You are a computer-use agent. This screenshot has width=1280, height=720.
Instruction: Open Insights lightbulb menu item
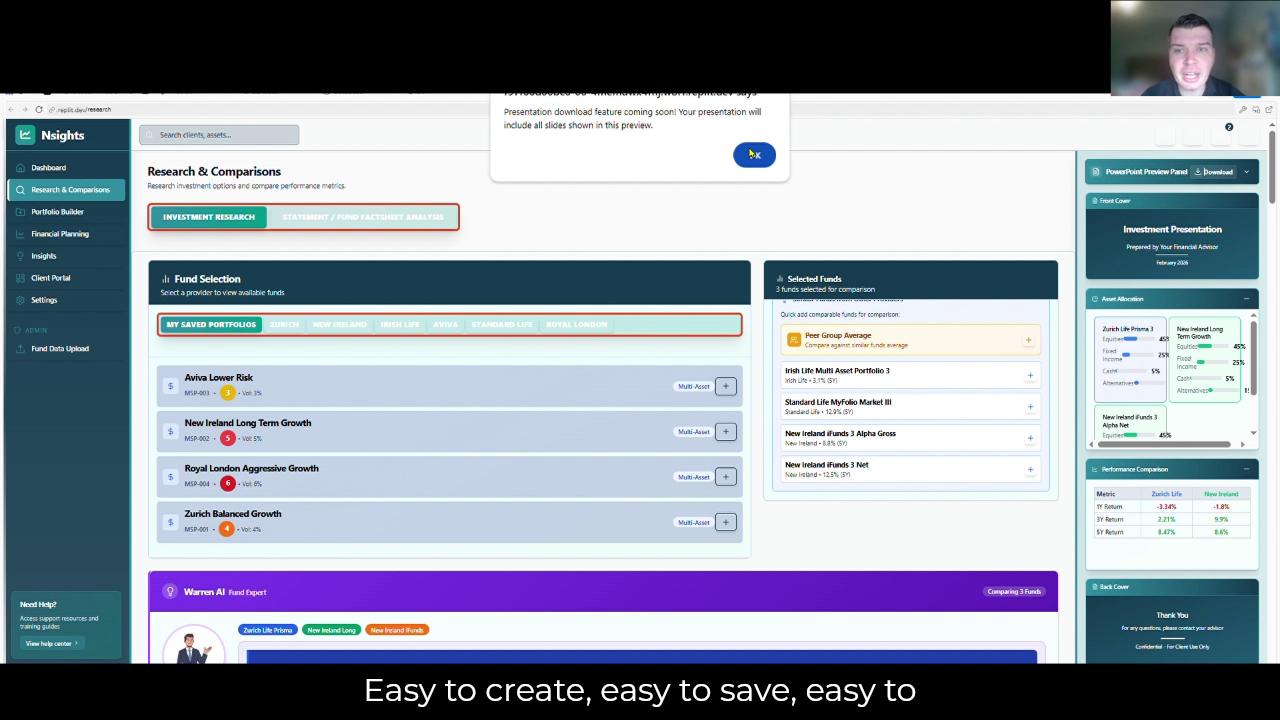43,256
